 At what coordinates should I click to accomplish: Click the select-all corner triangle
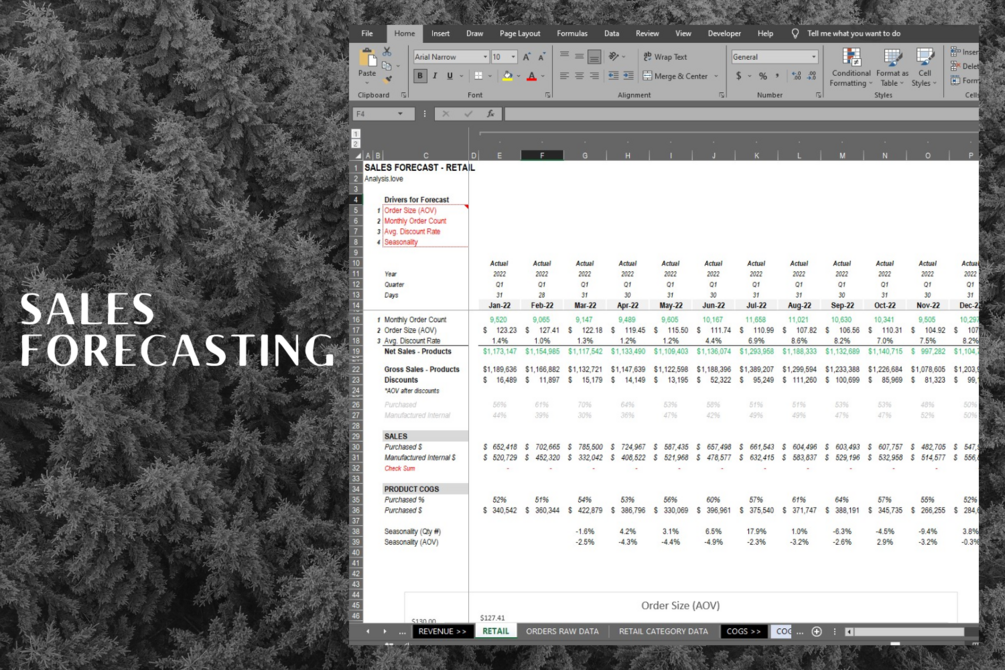[x=358, y=156]
